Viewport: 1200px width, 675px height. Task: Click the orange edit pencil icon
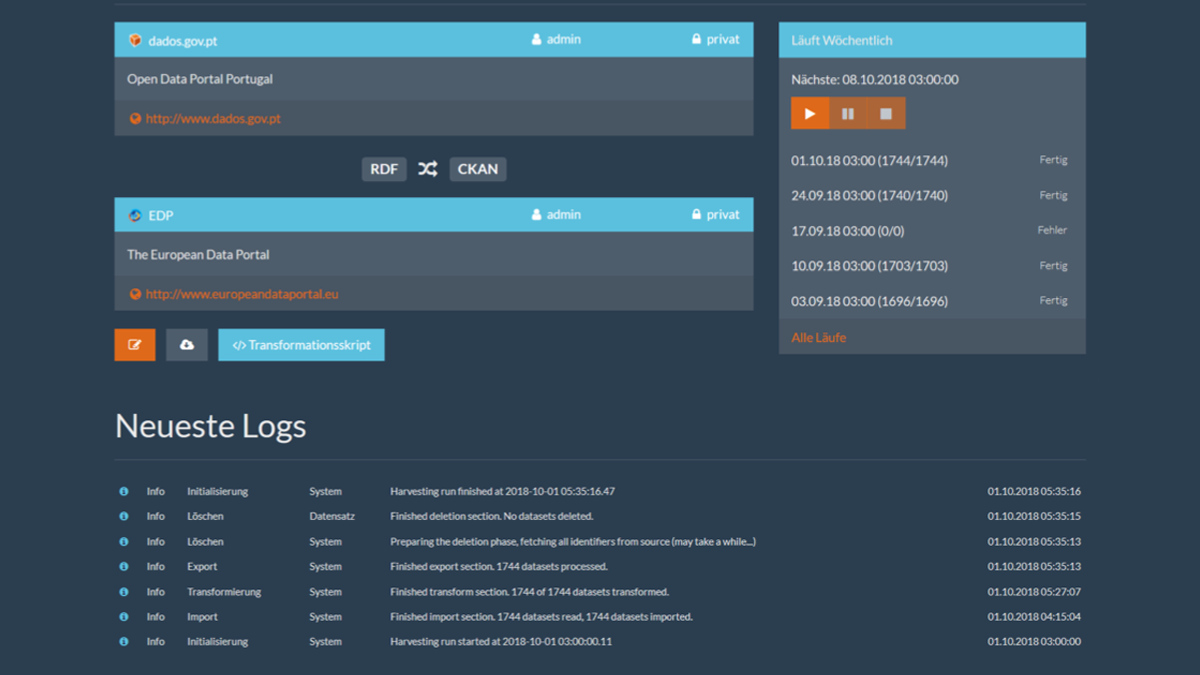point(134,344)
